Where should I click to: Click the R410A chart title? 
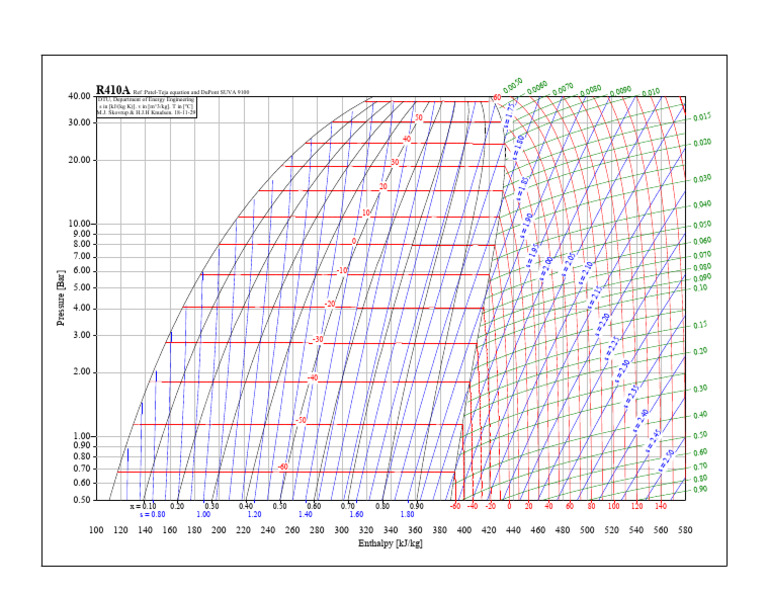(x=113, y=89)
